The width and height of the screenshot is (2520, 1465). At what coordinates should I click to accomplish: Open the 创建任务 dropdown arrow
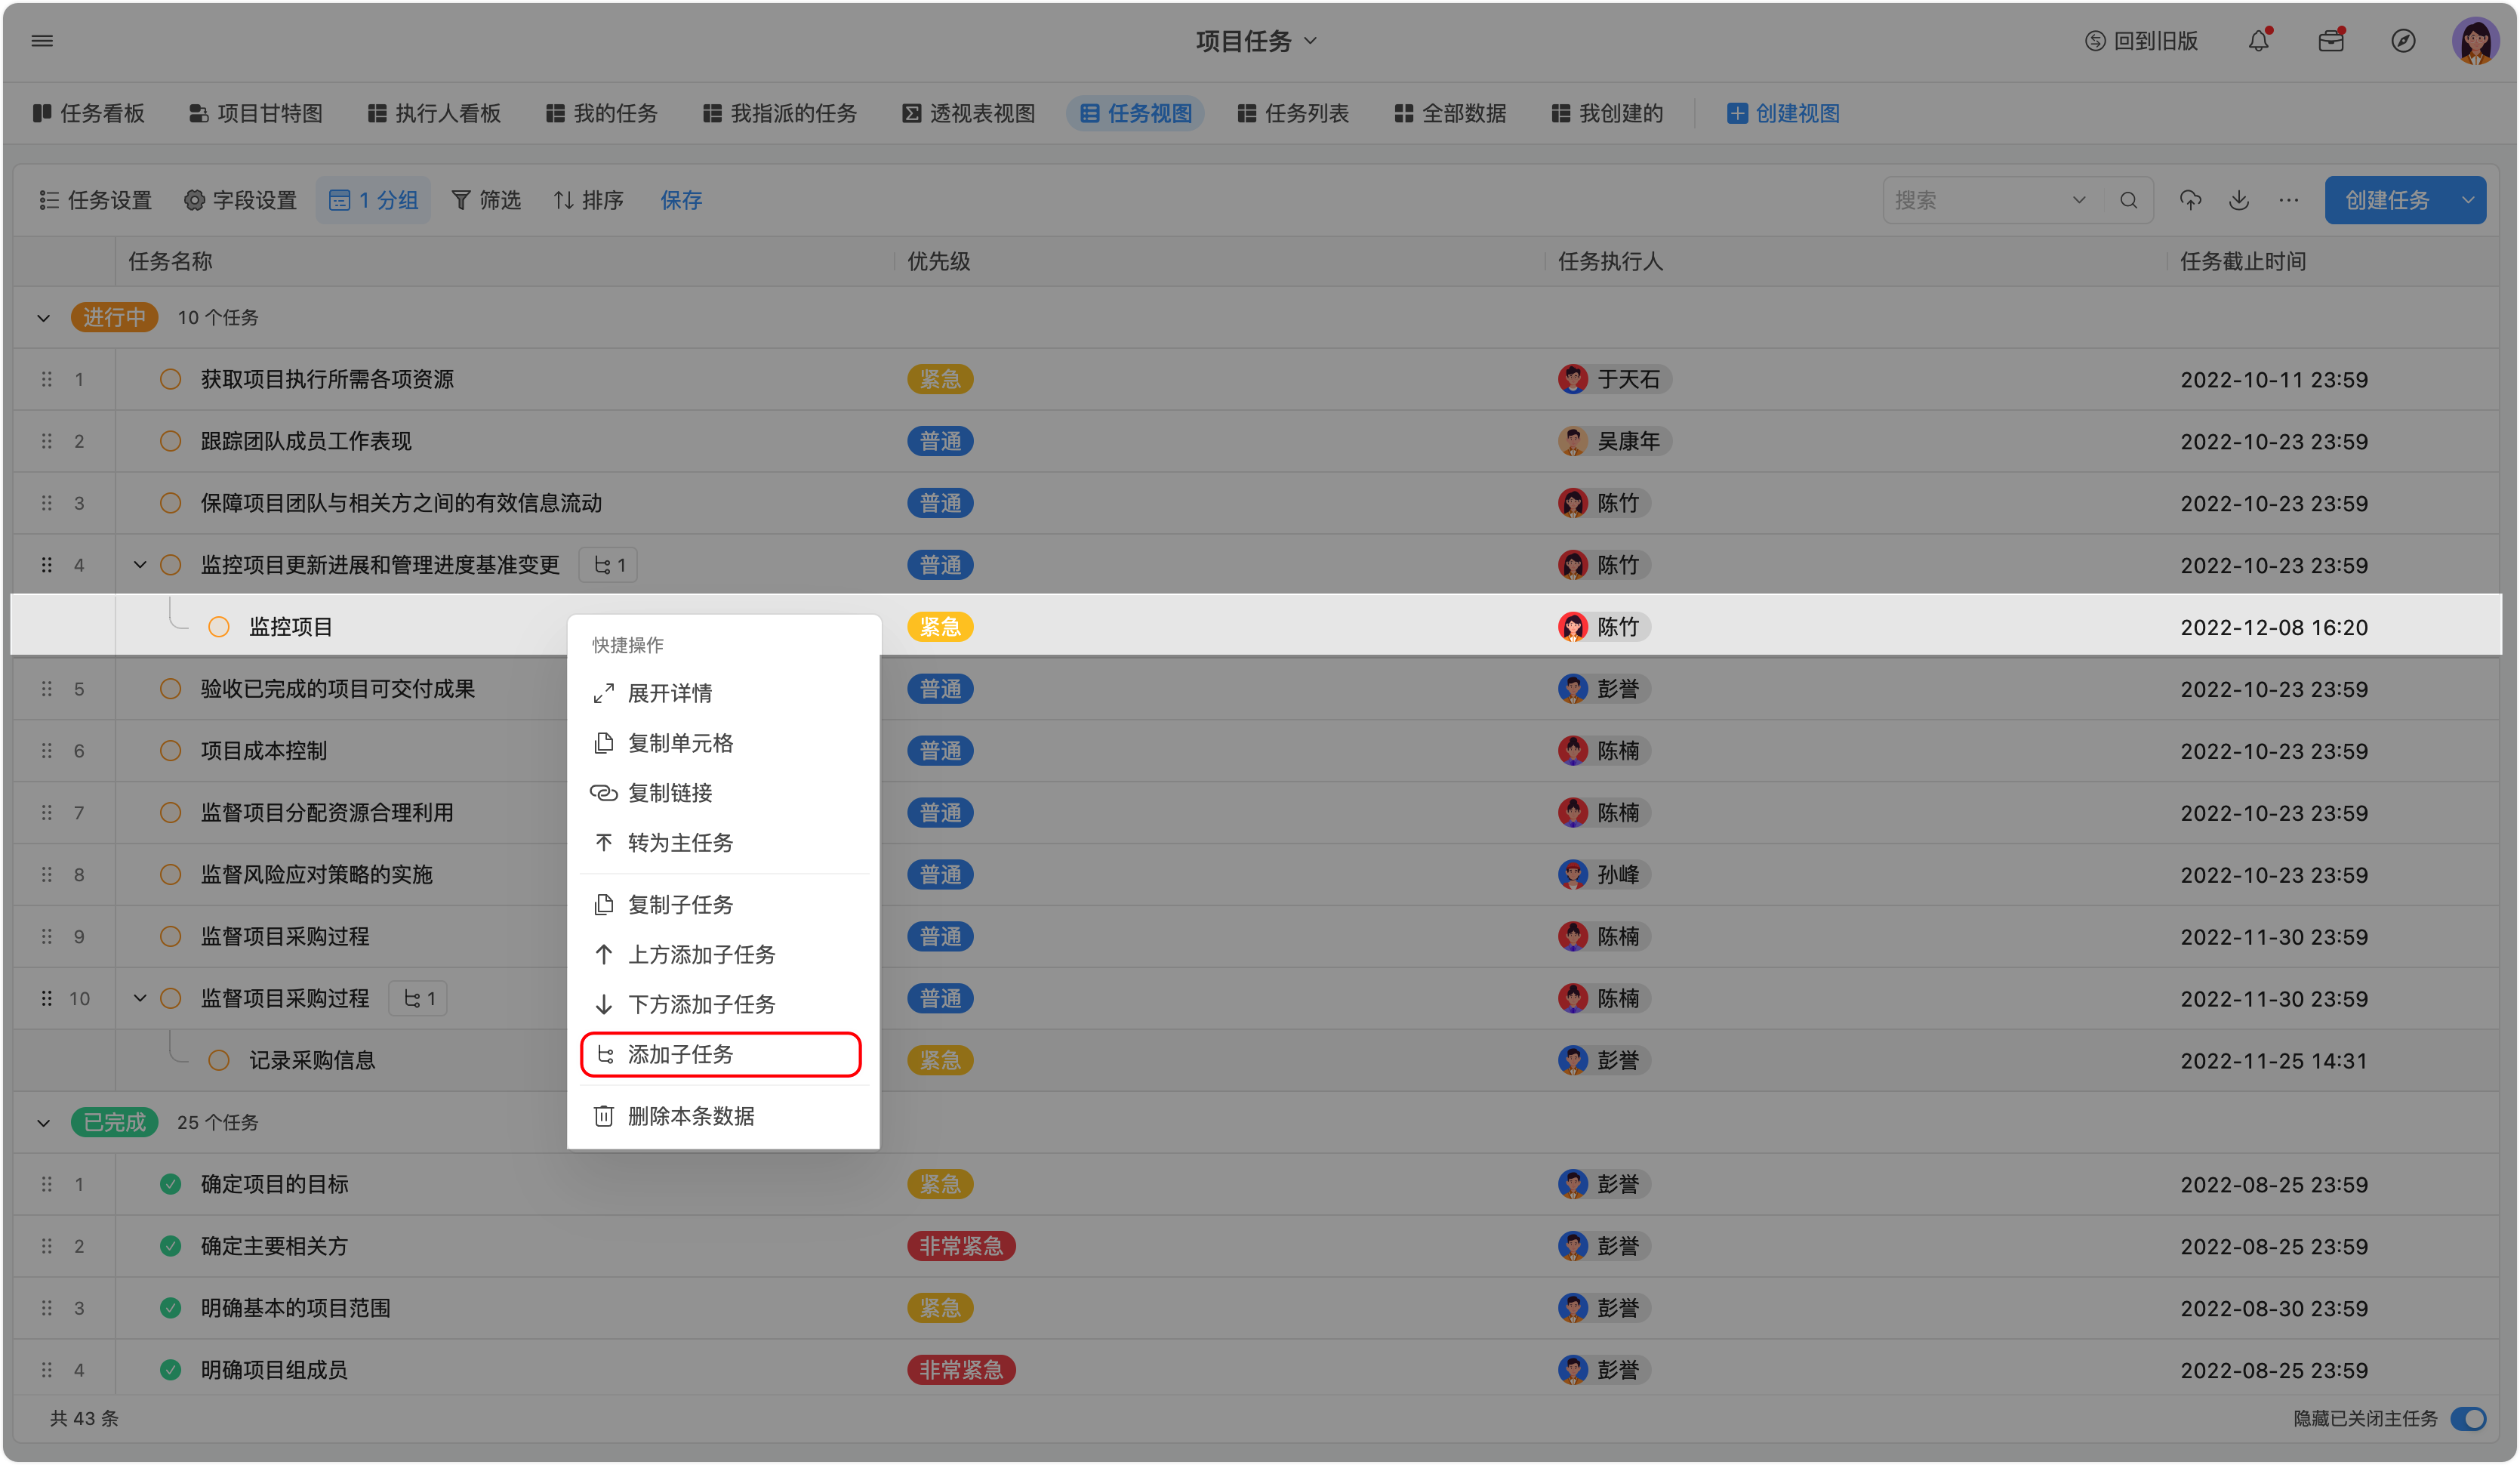click(x=2467, y=200)
